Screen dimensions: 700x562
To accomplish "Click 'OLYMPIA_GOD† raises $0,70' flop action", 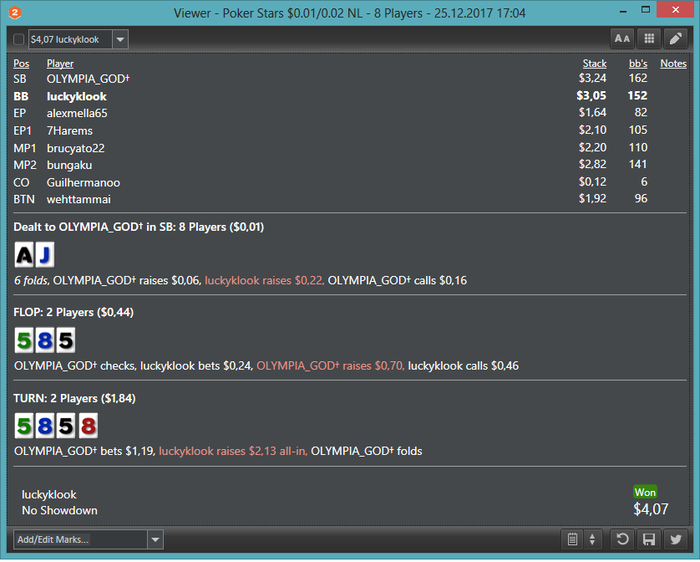I will click(x=330, y=366).
